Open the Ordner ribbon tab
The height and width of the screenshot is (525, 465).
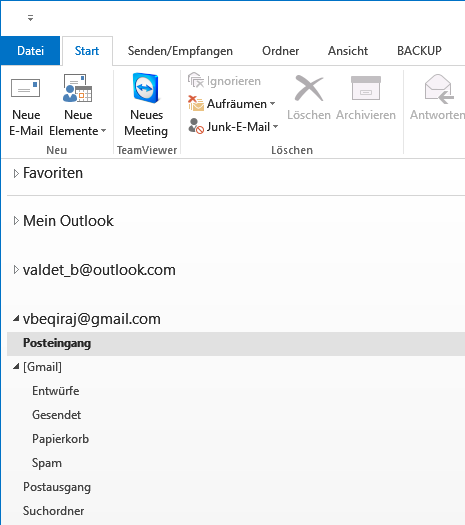pos(281,51)
